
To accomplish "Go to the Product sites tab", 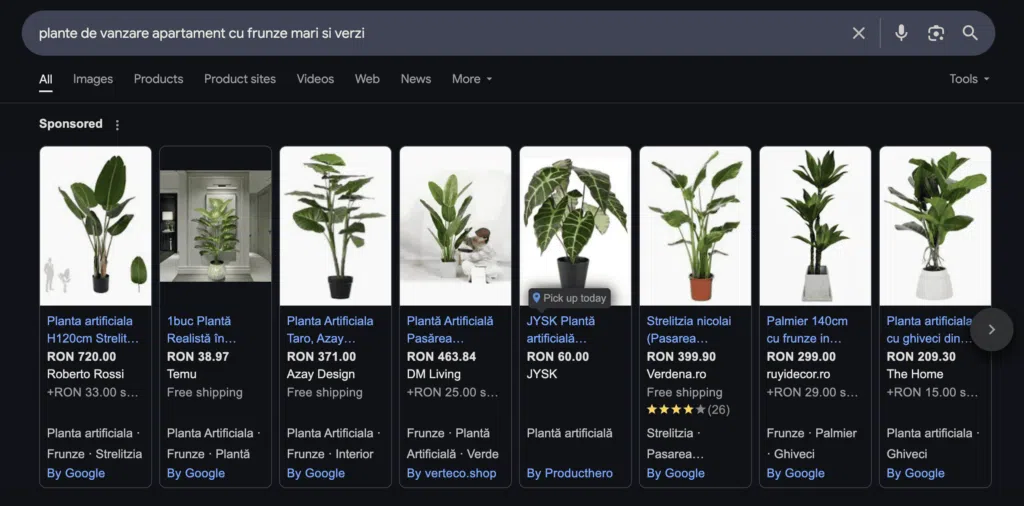I will point(240,79).
